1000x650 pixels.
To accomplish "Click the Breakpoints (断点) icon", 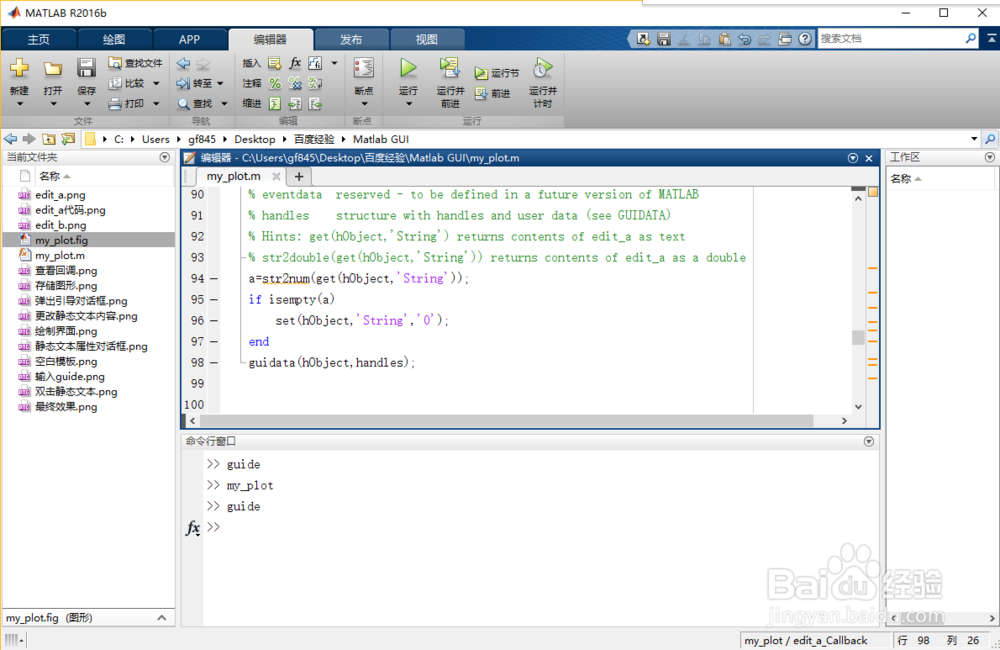I will click(364, 68).
